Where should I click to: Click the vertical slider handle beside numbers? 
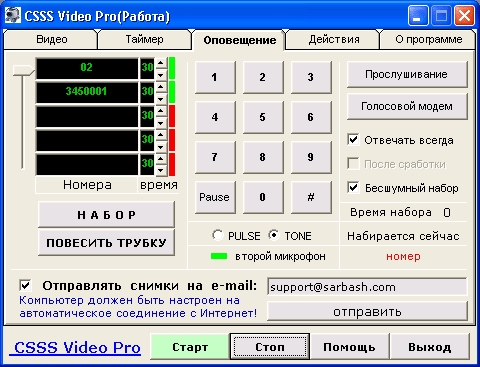click(x=23, y=70)
